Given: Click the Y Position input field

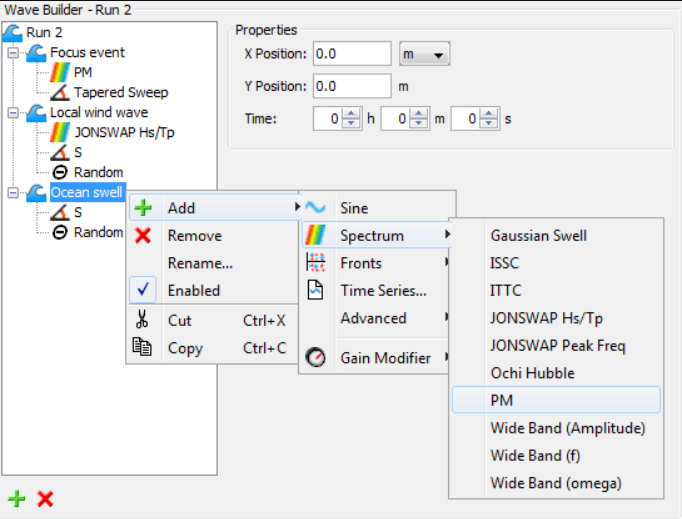Looking at the screenshot, I should tap(352, 86).
